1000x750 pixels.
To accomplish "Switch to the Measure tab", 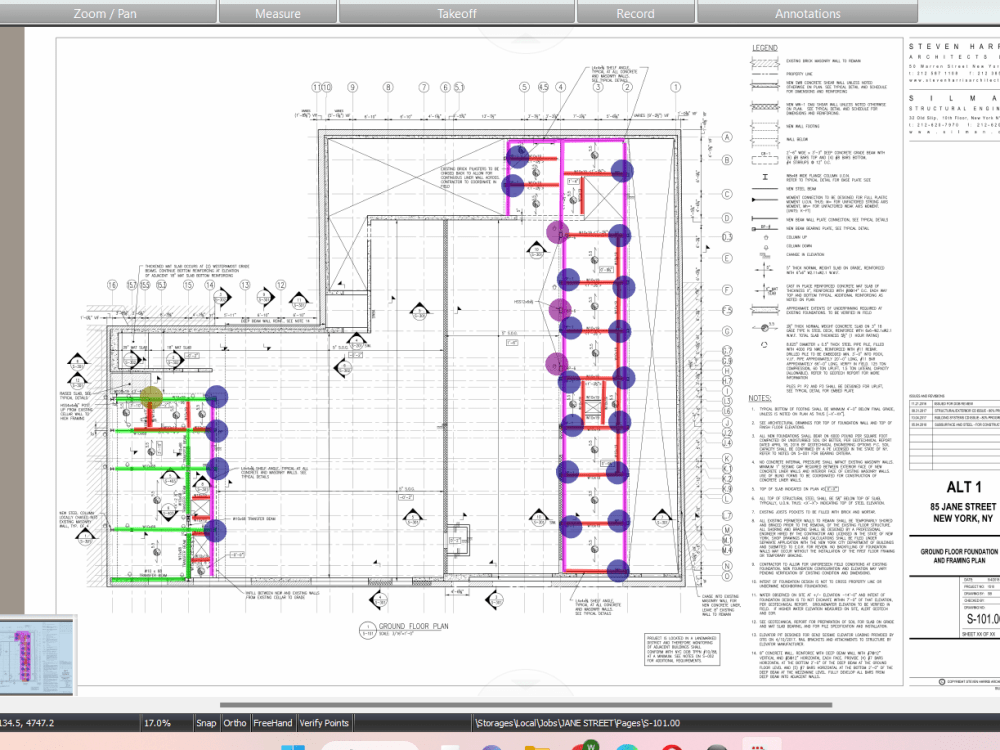I will coord(278,13).
